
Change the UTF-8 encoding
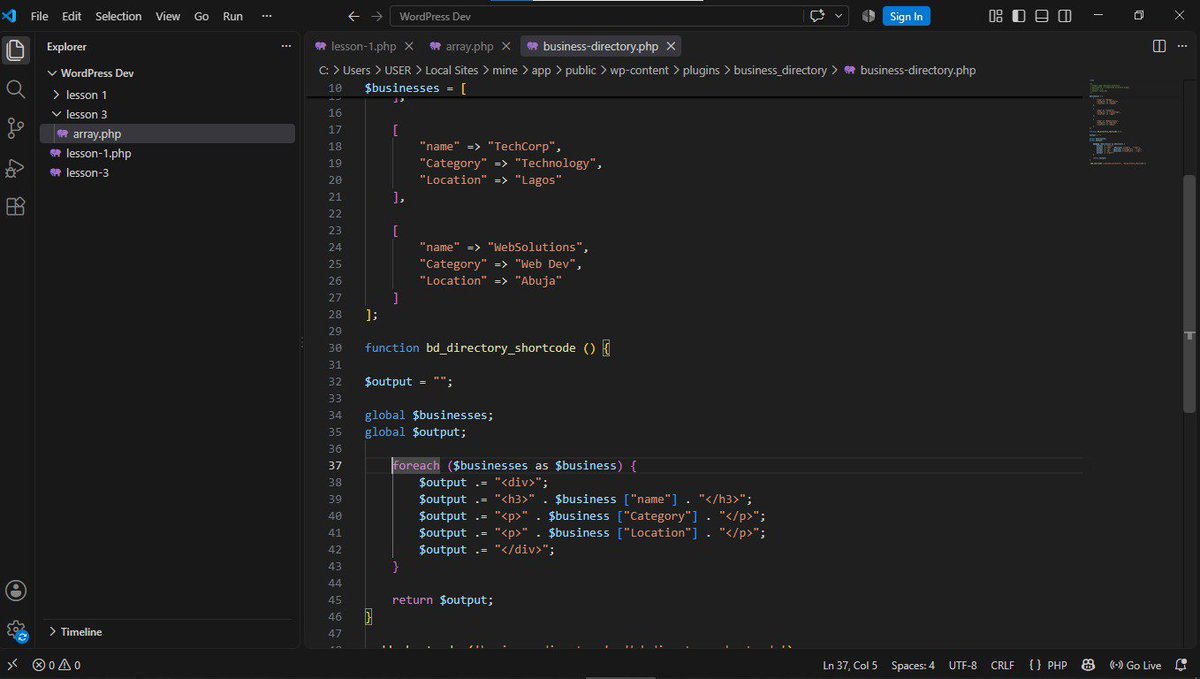[x=963, y=665]
